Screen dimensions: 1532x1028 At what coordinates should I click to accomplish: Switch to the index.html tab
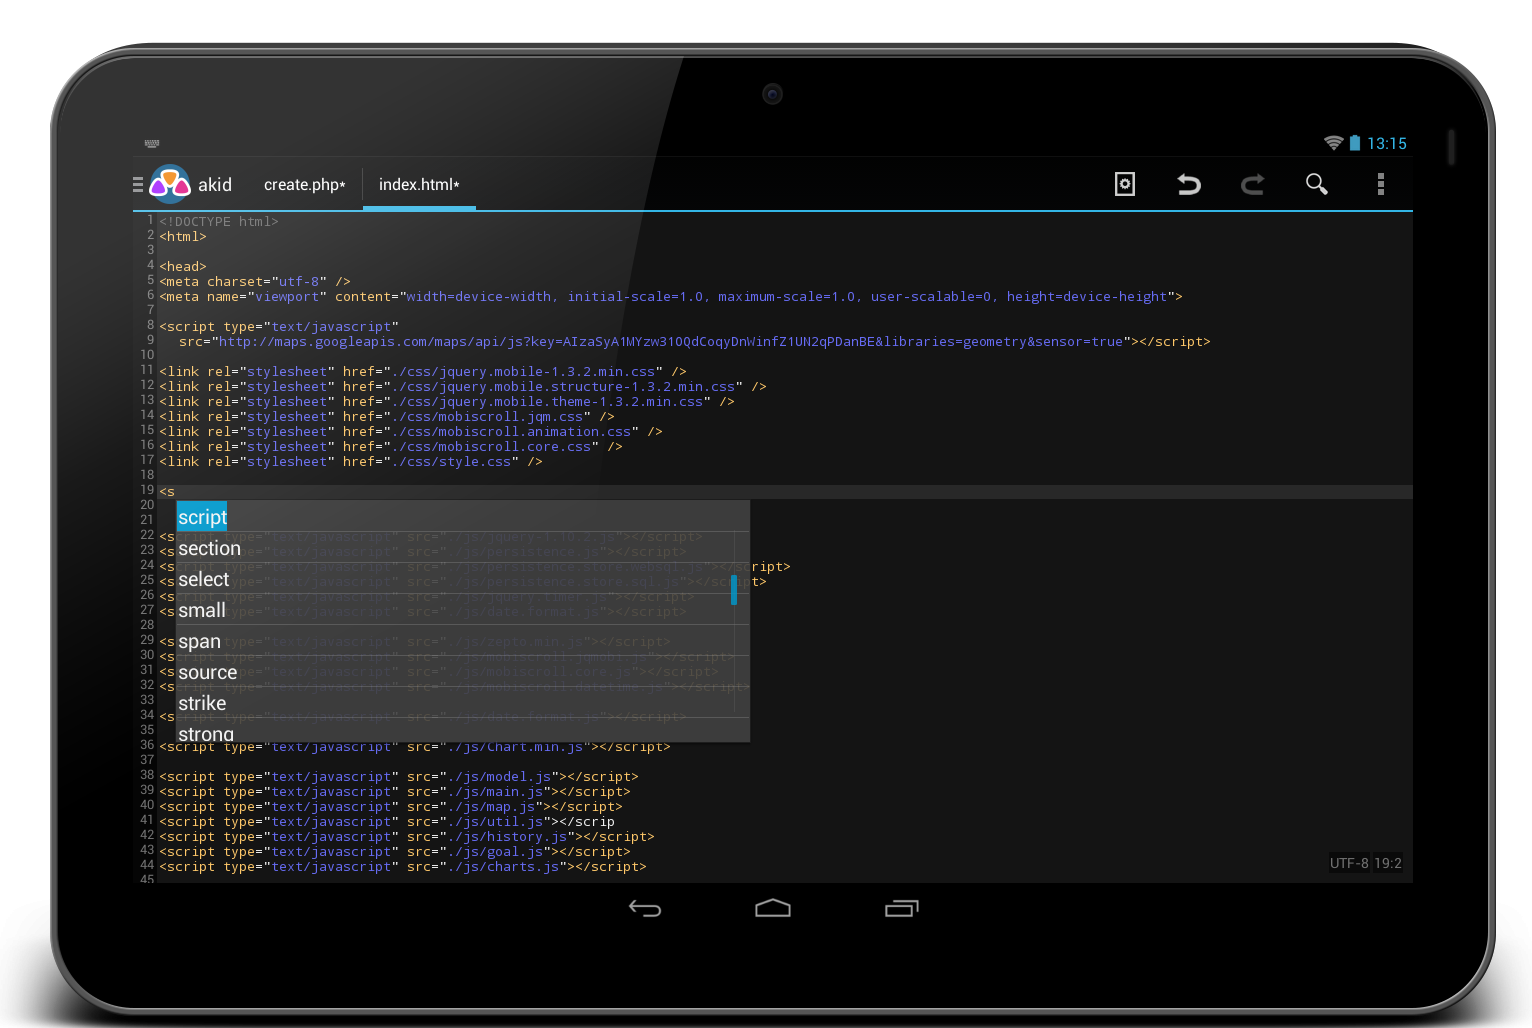coord(419,185)
